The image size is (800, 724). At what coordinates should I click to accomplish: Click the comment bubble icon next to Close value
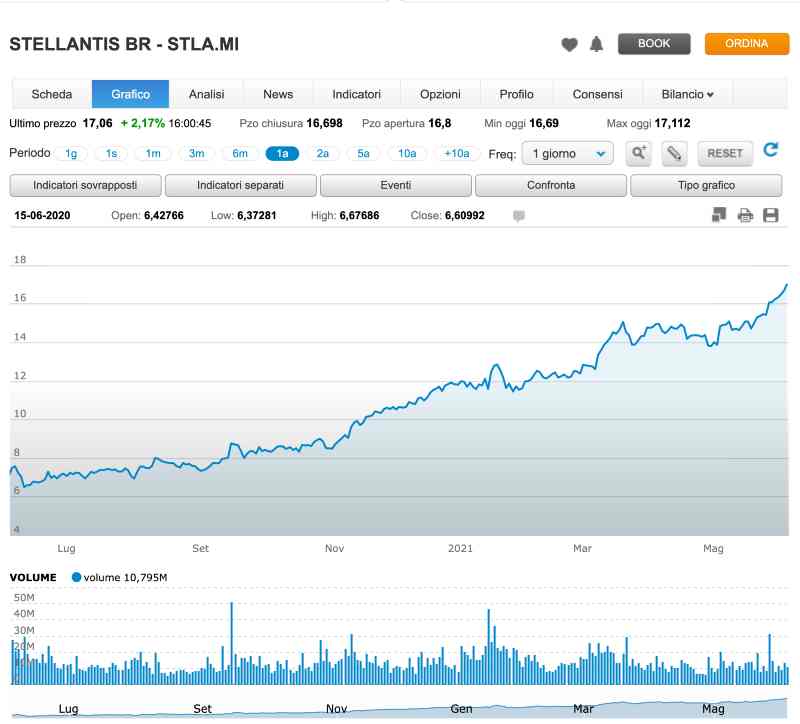pos(519,216)
